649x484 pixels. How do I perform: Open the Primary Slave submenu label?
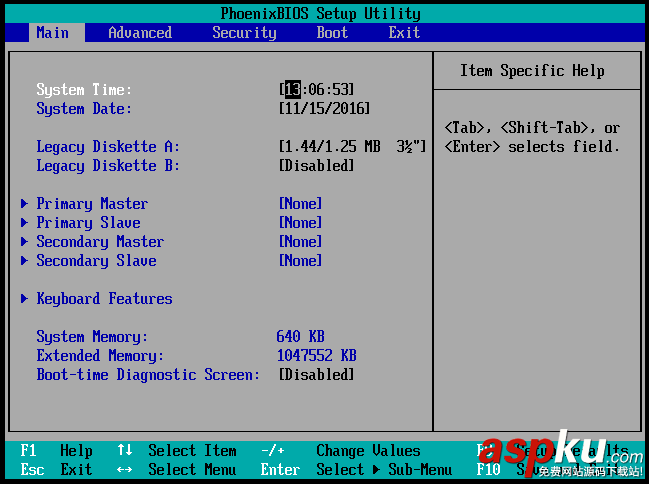88,223
